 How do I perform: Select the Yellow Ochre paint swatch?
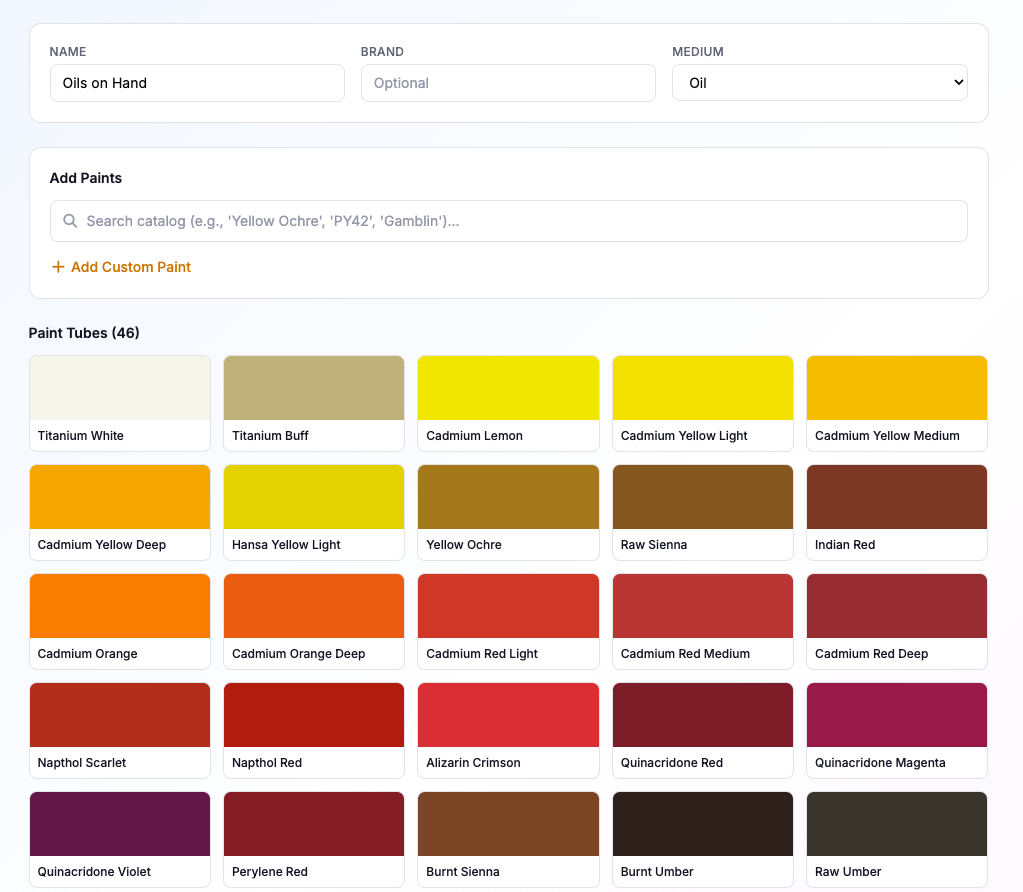pyautogui.click(x=508, y=497)
